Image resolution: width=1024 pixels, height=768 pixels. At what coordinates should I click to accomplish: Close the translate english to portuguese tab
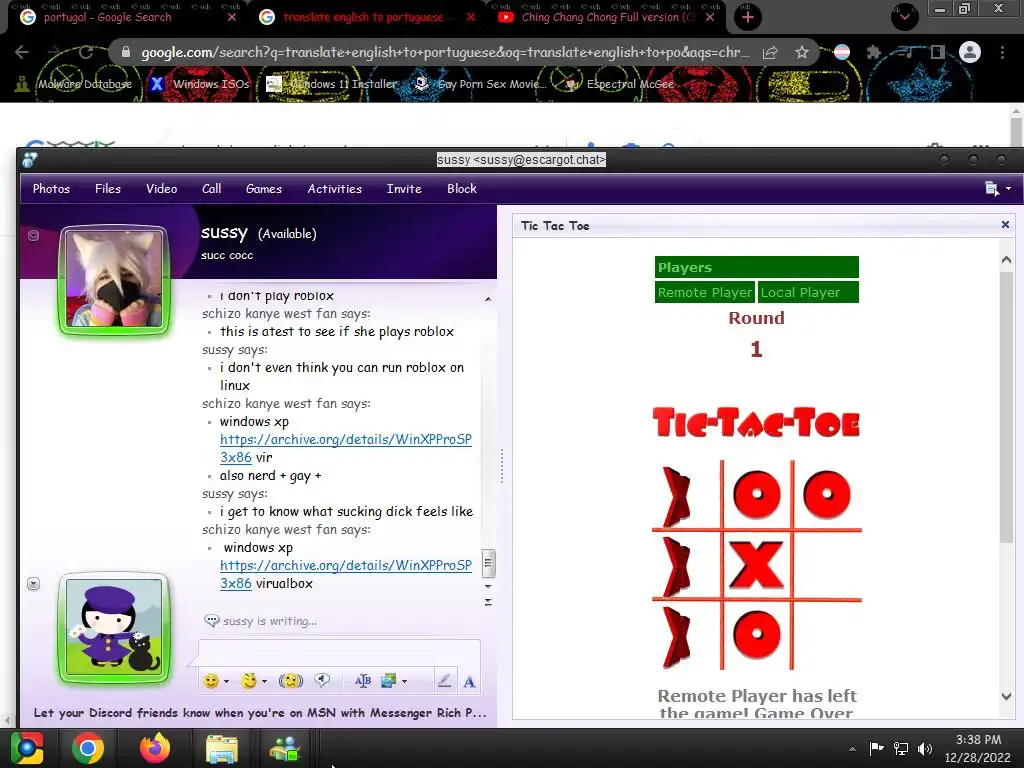tap(471, 18)
